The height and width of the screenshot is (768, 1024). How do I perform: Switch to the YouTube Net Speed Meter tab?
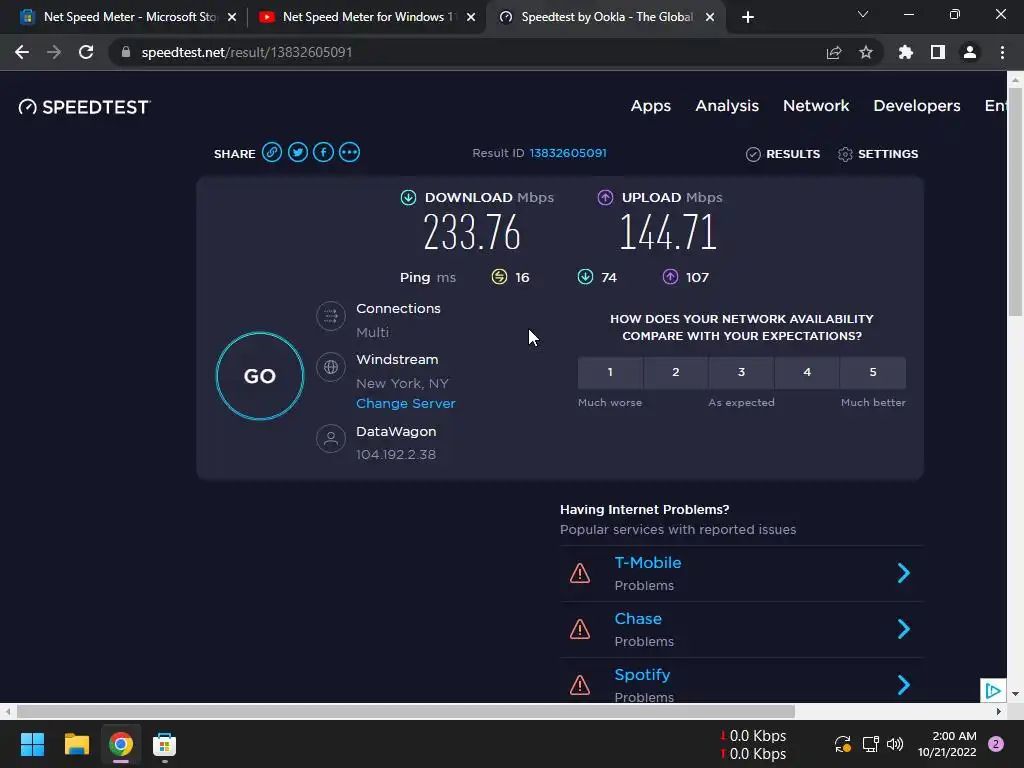coord(366,17)
